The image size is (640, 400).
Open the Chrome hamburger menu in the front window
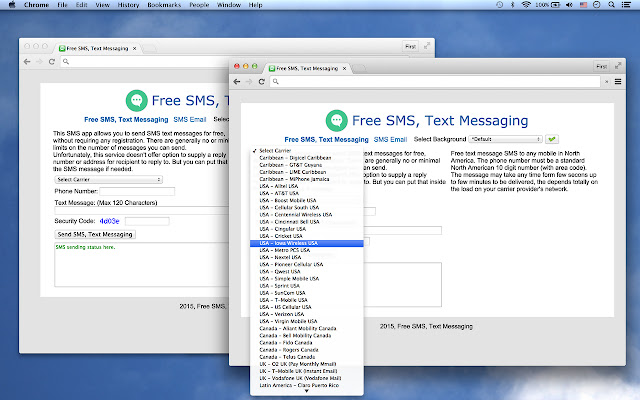pos(618,82)
